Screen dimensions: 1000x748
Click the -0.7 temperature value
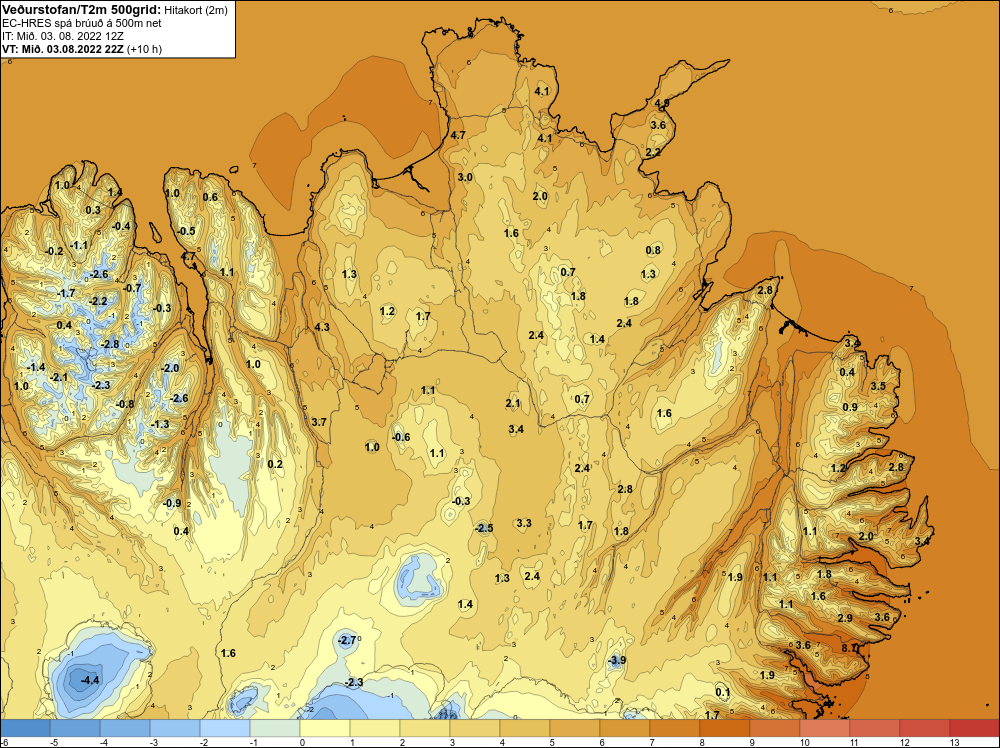click(132, 288)
